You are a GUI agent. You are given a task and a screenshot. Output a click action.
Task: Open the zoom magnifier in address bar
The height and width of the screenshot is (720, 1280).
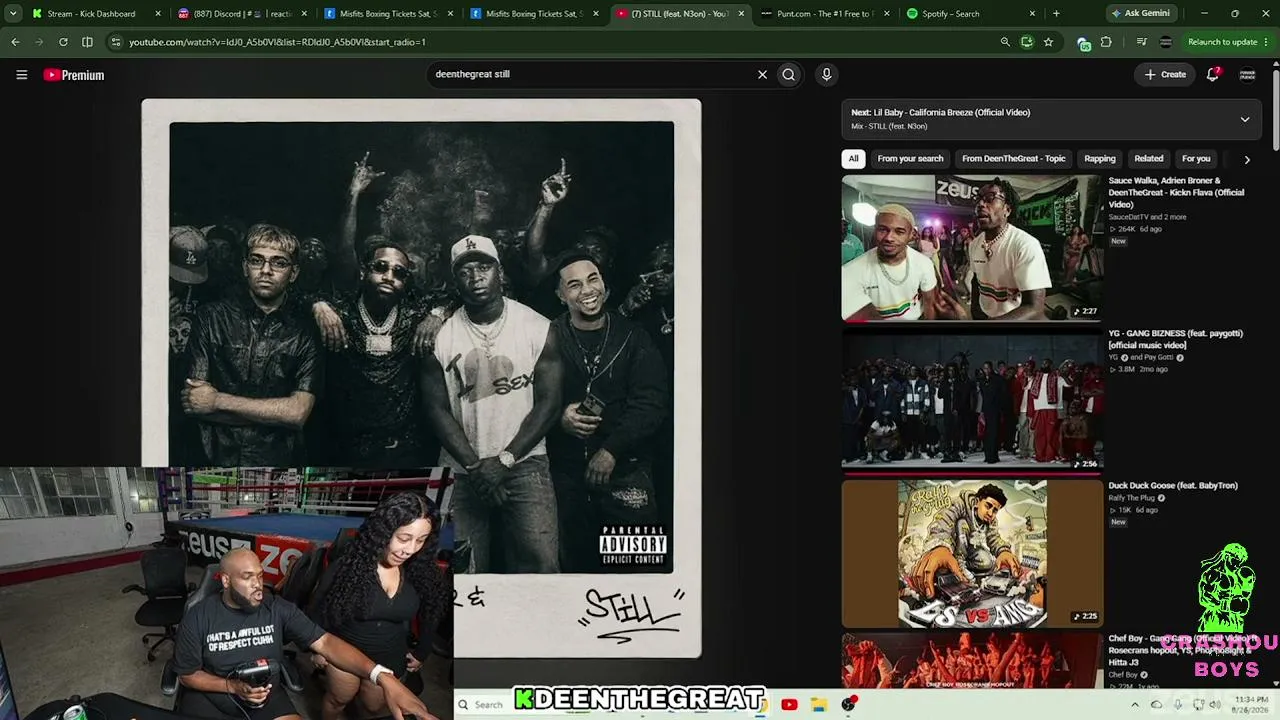point(1005,42)
